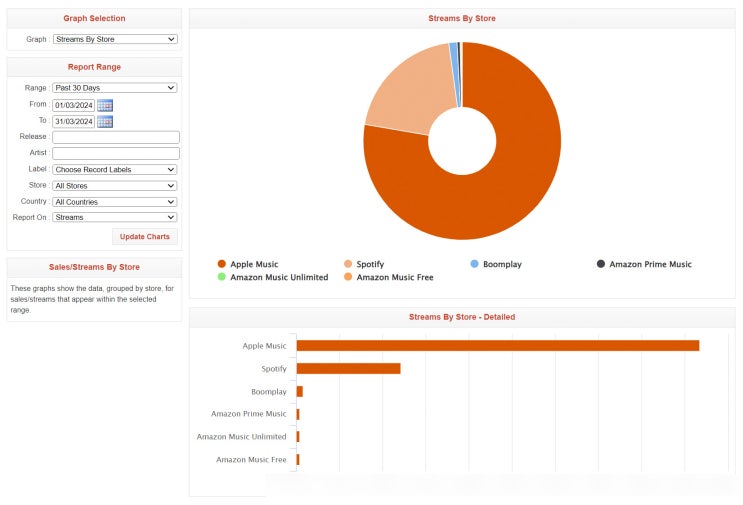The width and height of the screenshot is (743, 505).
Task: Click the Amazon Music Unlimited bar chart label
Action: pos(242,436)
